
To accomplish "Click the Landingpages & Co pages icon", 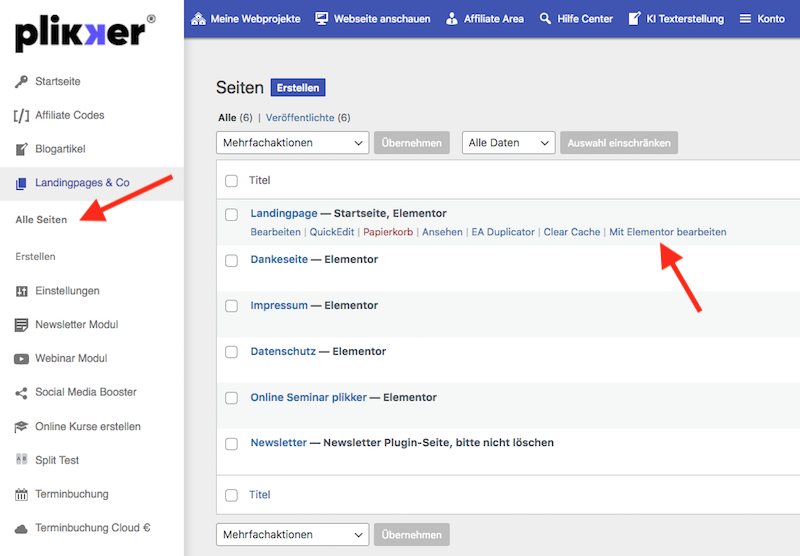I will click(21, 183).
